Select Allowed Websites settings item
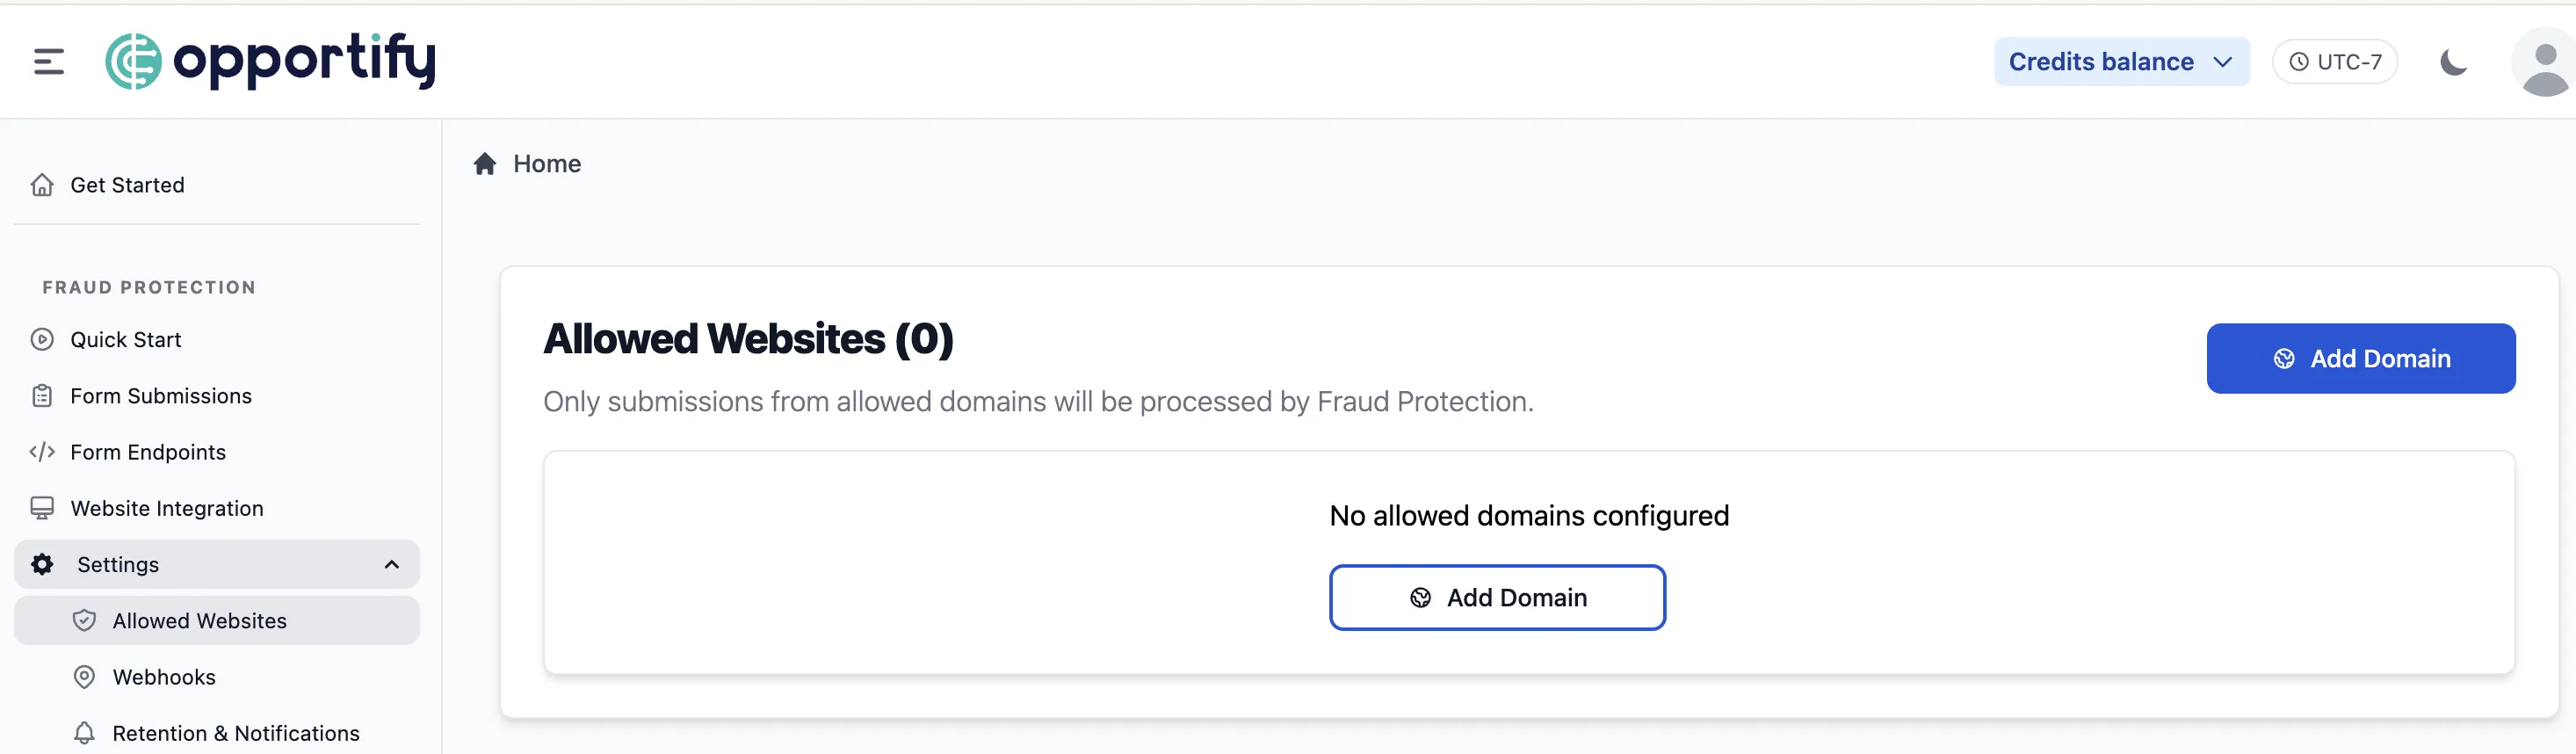Screen dimensions: 2576x754 click(199, 621)
